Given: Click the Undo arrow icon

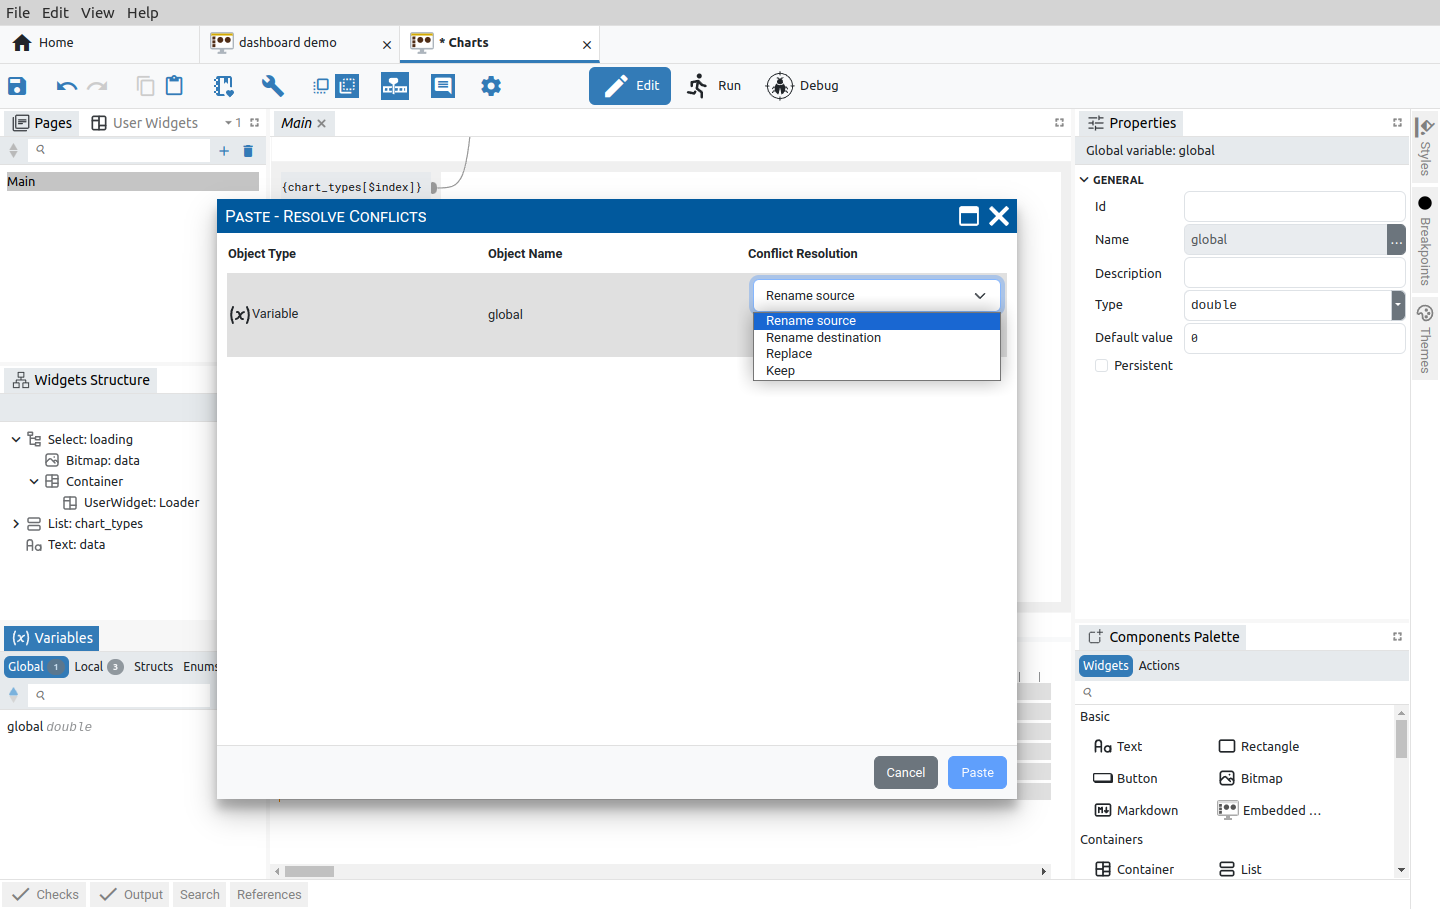Looking at the screenshot, I should click(x=67, y=86).
